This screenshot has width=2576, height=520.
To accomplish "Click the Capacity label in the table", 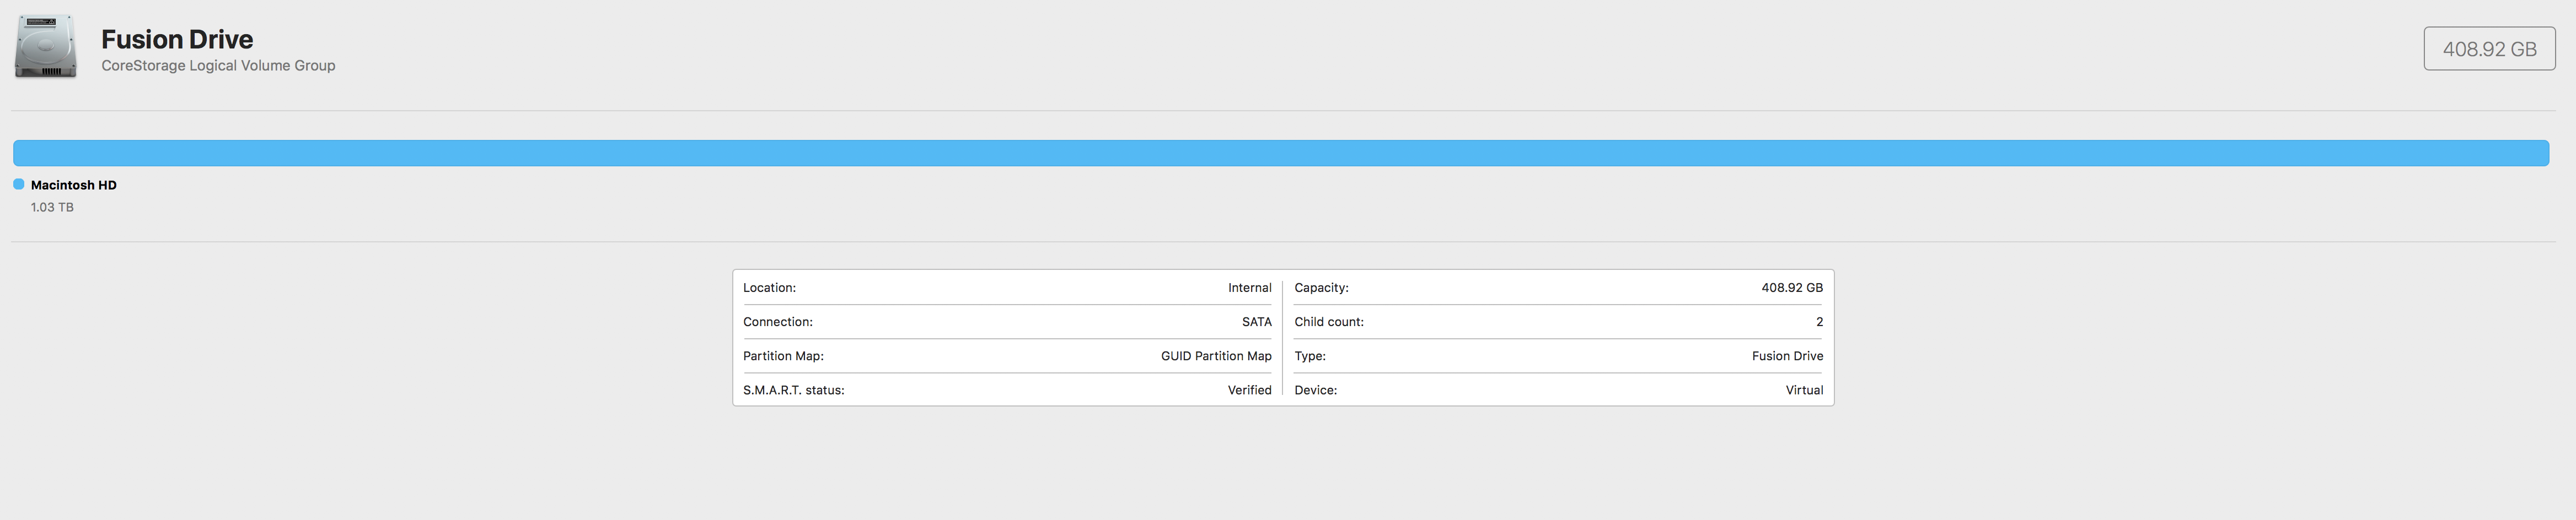I will click(x=1322, y=288).
